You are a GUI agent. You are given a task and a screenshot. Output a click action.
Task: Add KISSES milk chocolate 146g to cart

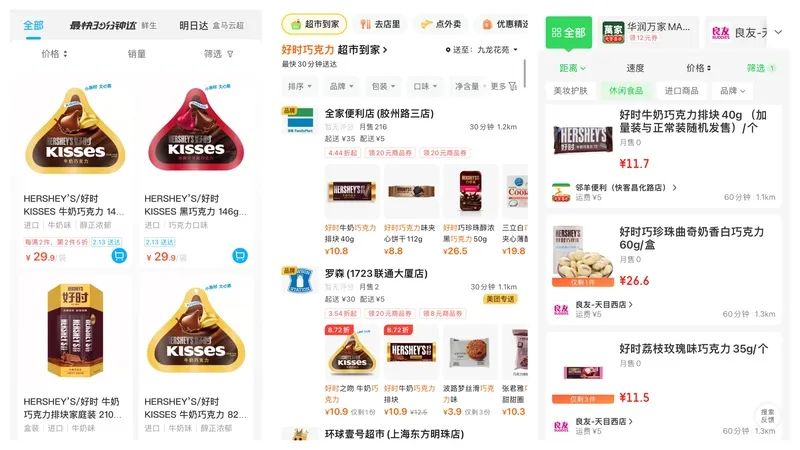point(119,256)
